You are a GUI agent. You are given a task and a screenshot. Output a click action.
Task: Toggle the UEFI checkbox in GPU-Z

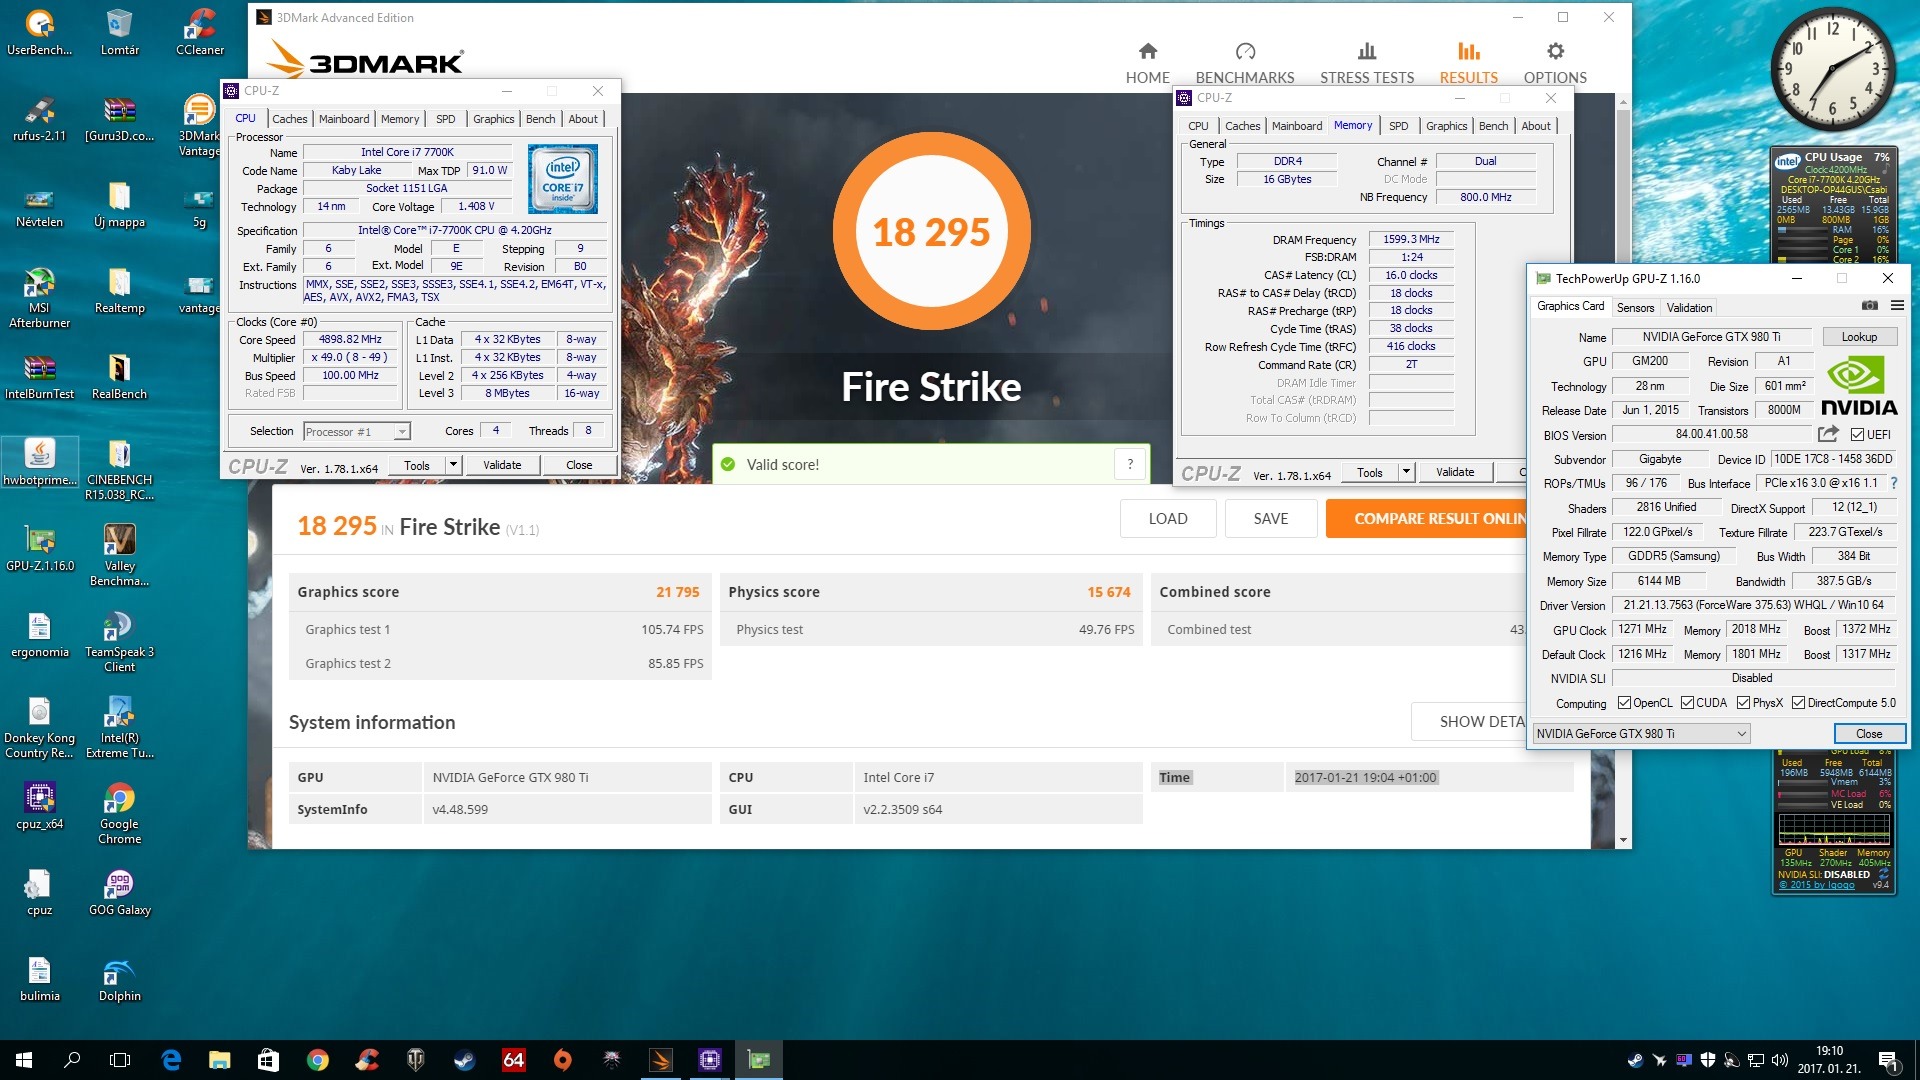click(1857, 435)
